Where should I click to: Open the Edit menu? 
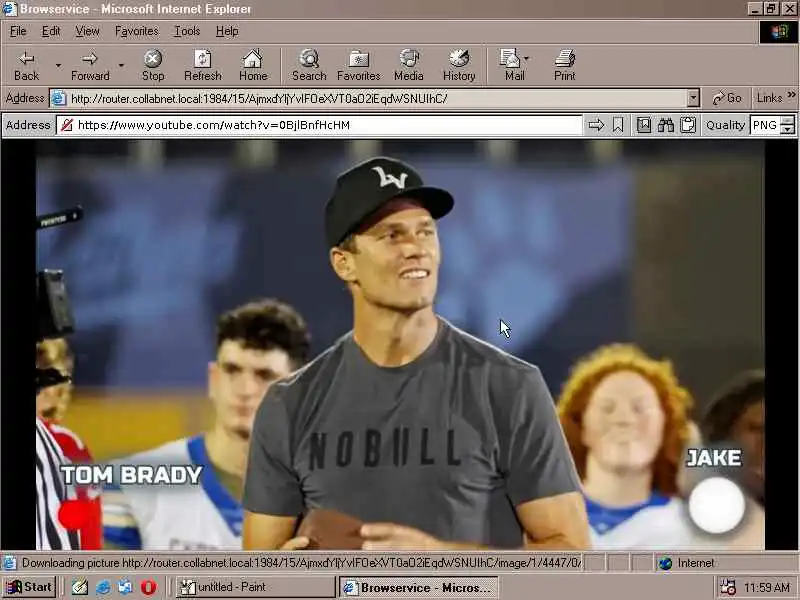51,31
